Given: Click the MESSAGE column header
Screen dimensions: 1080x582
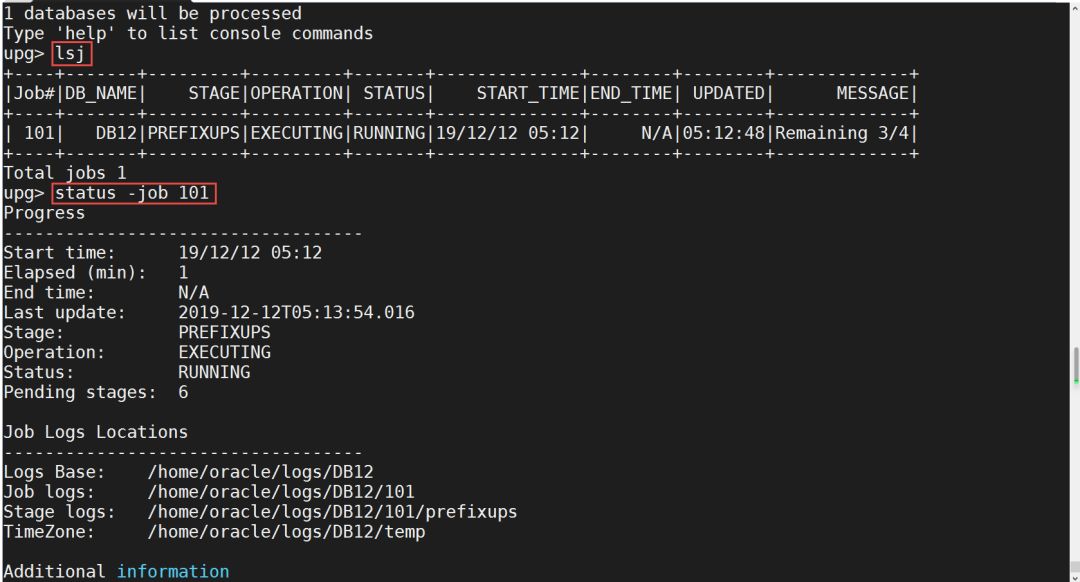Looking at the screenshot, I should coord(871,93).
